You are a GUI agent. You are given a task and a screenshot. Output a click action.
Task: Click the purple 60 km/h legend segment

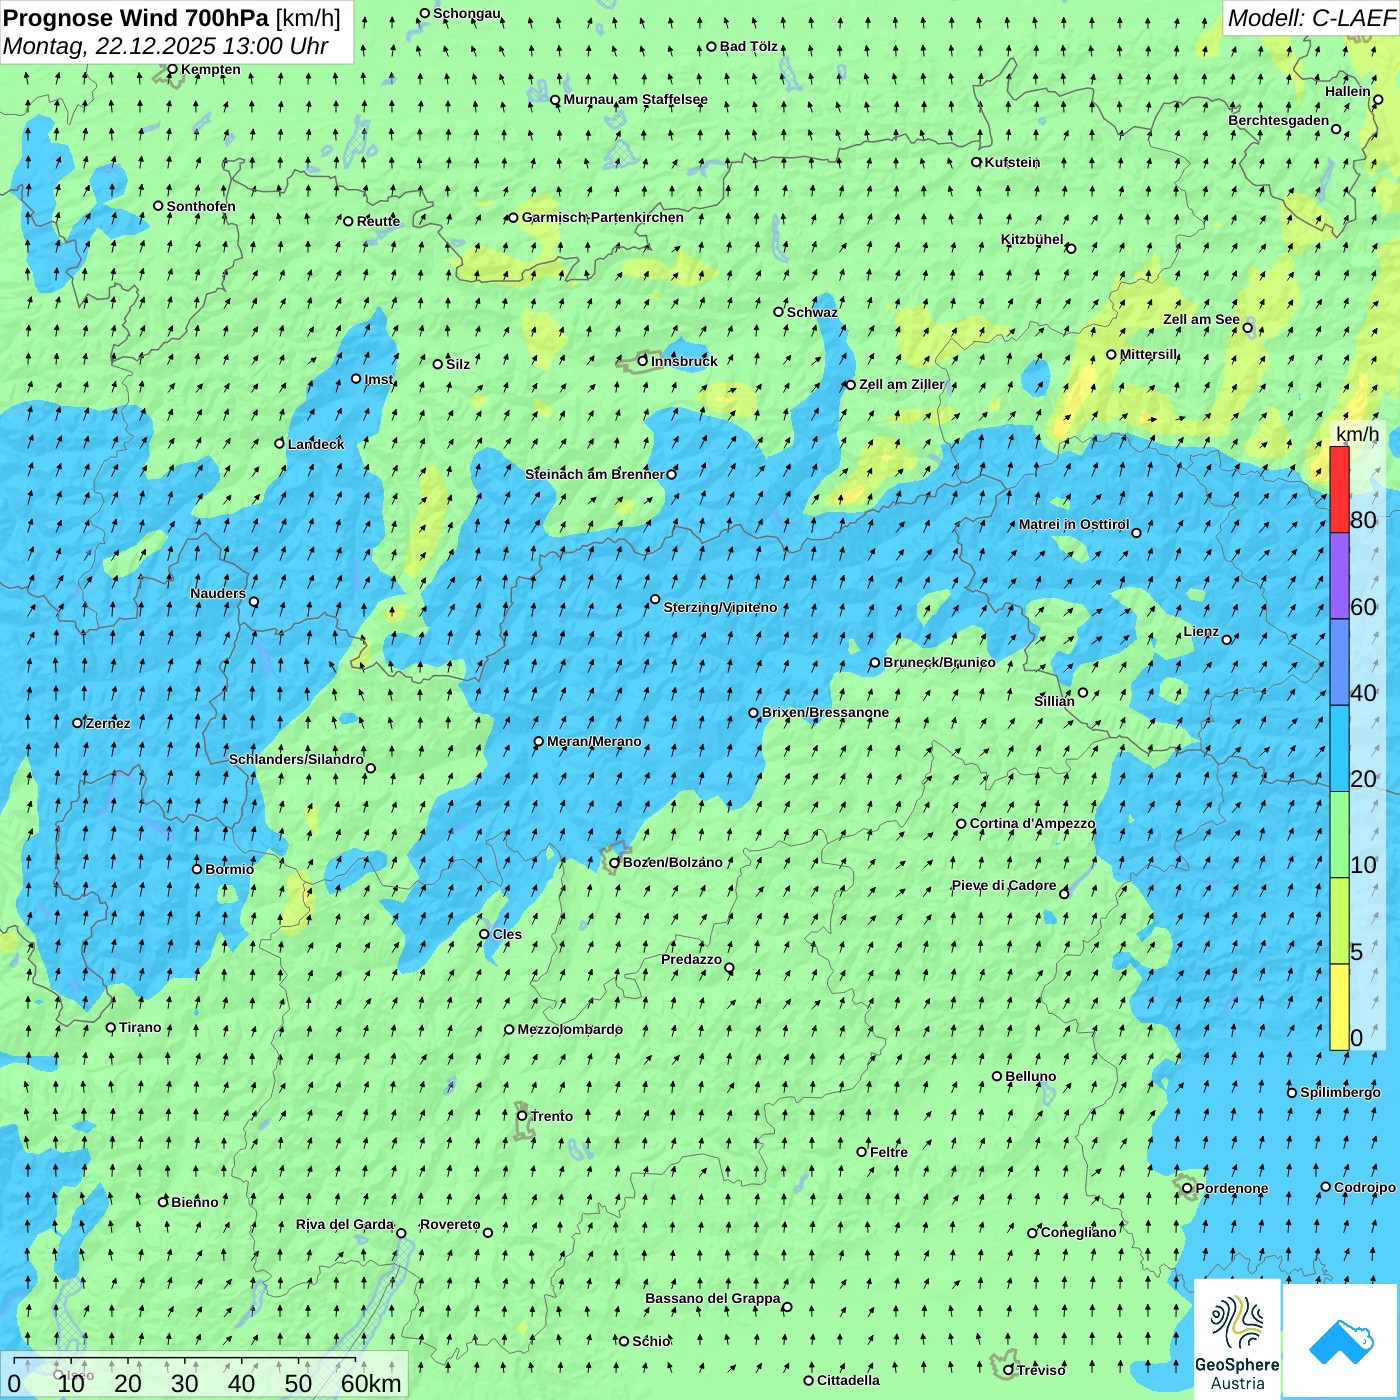click(x=1339, y=576)
